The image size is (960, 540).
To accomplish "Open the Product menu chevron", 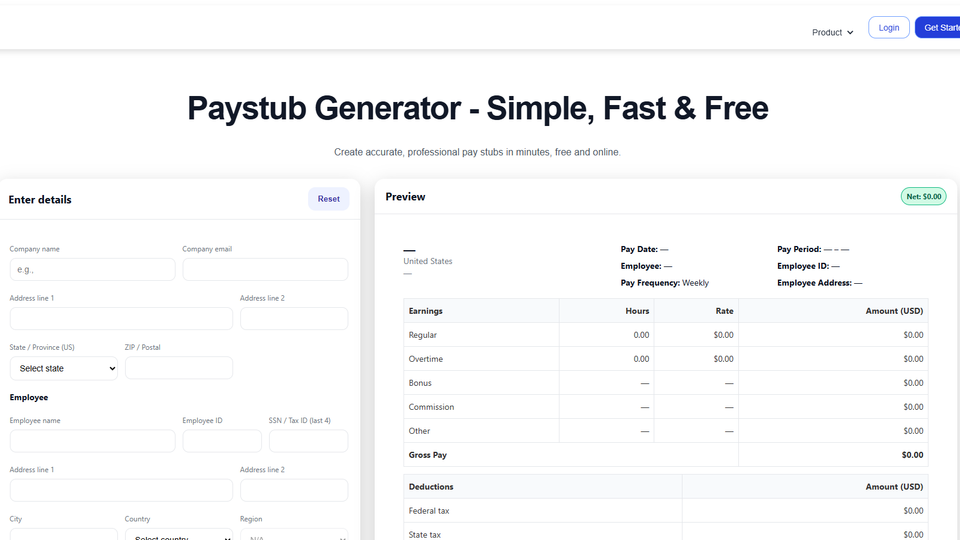I will (850, 32).
